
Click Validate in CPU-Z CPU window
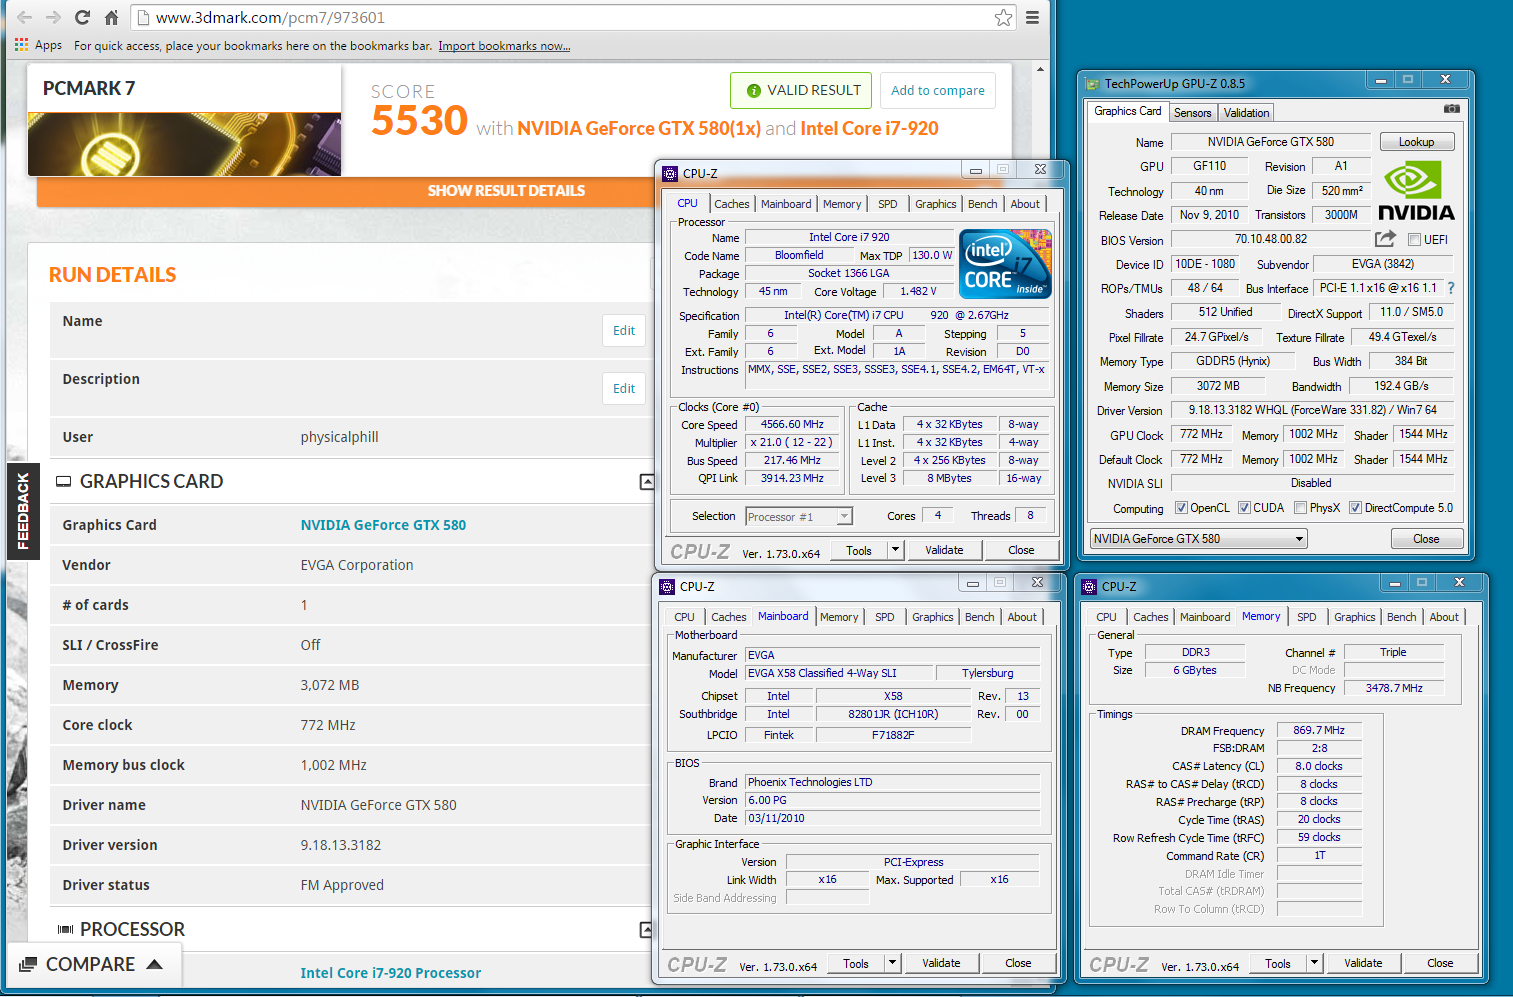pyautogui.click(x=944, y=550)
